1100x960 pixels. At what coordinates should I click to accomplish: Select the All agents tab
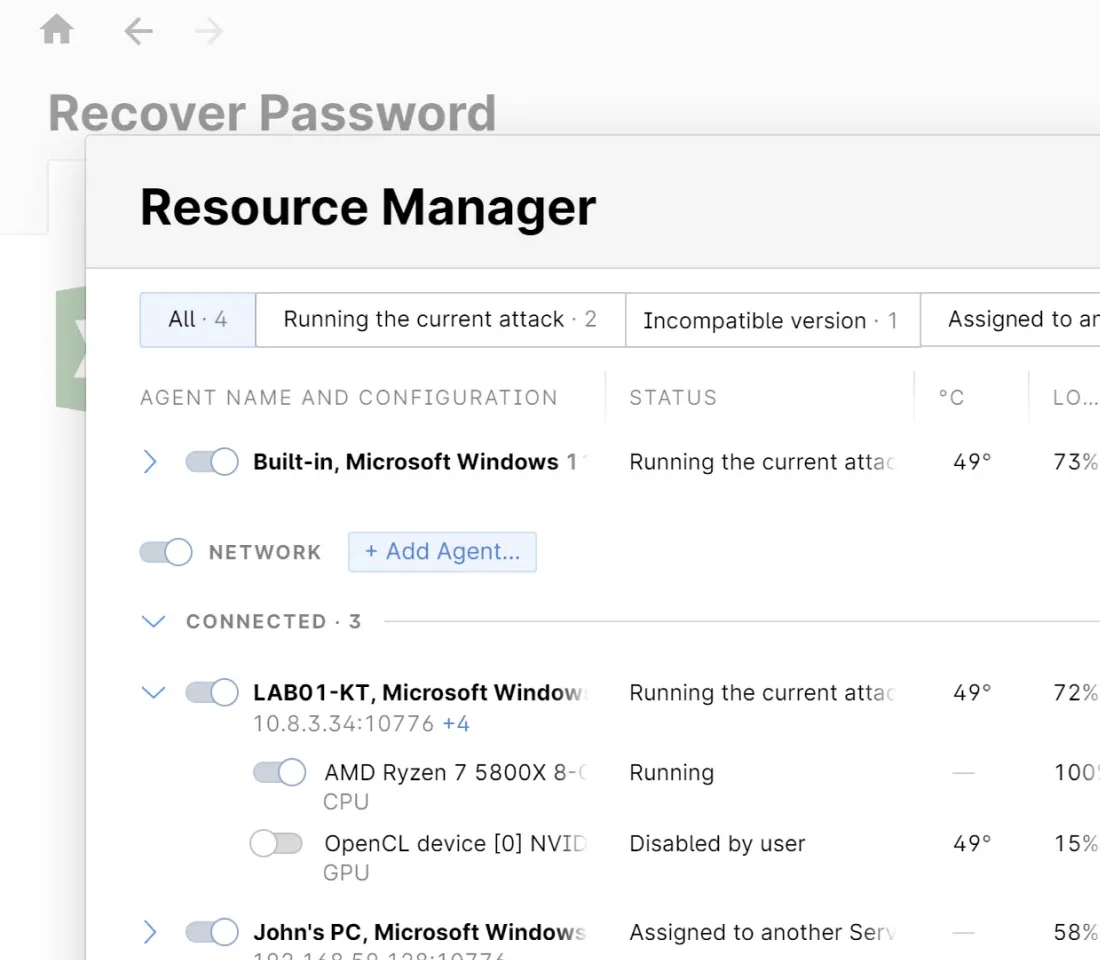pyautogui.click(x=198, y=320)
